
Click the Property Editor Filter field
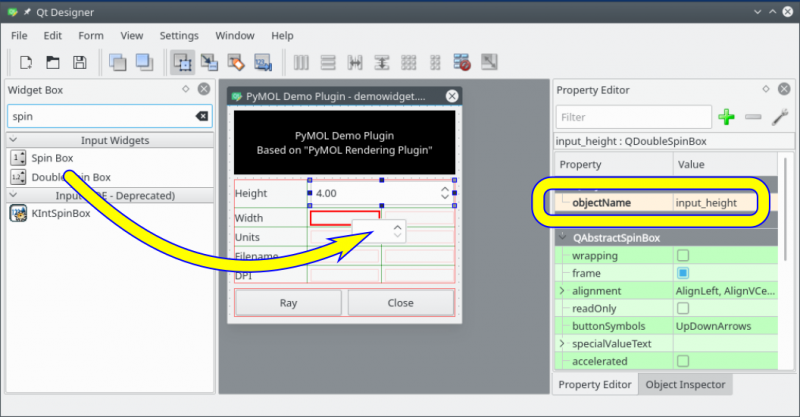[x=633, y=117]
